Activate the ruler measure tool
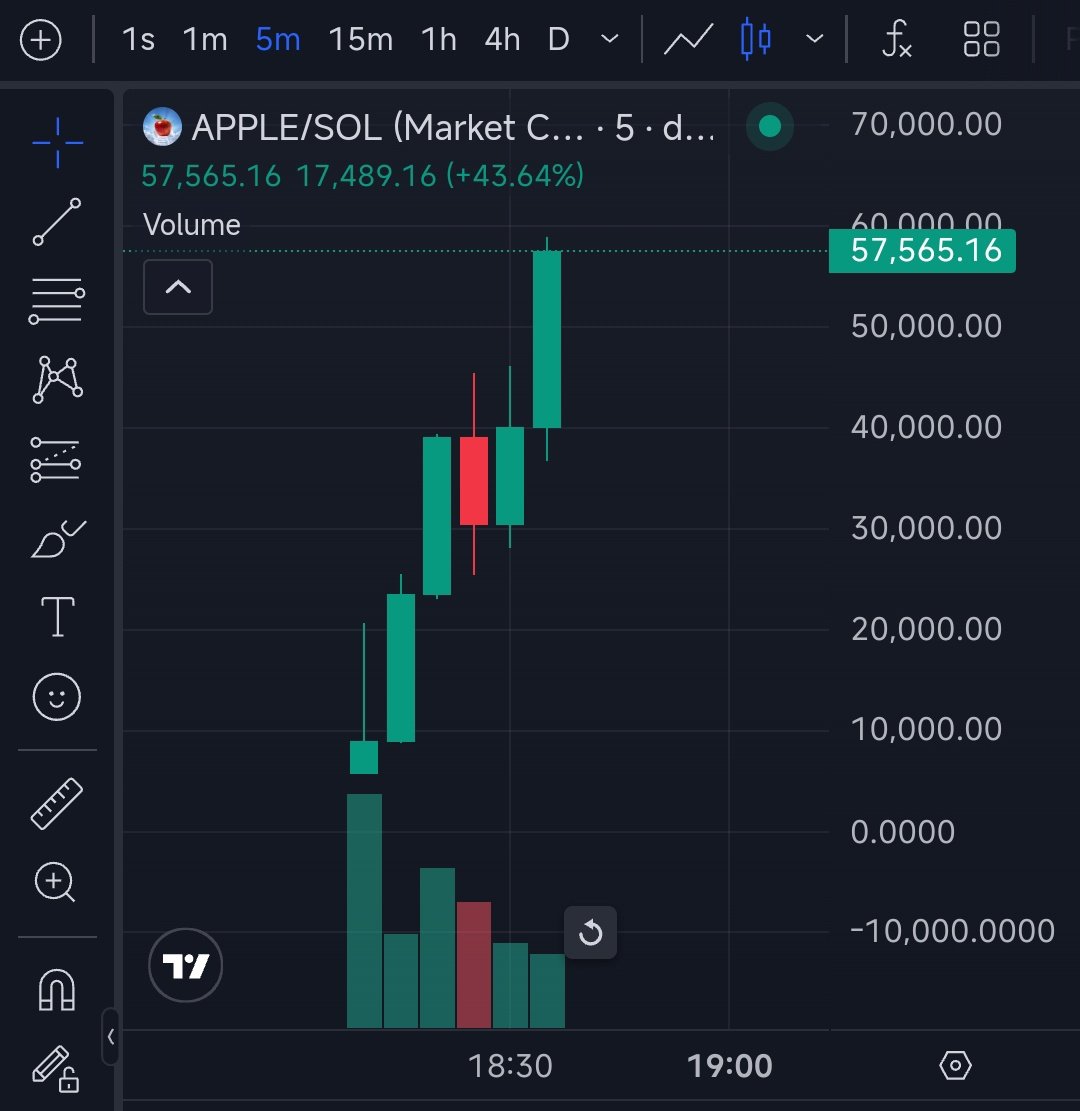Screen dimensions: 1080x1111 [x=57, y=803]
